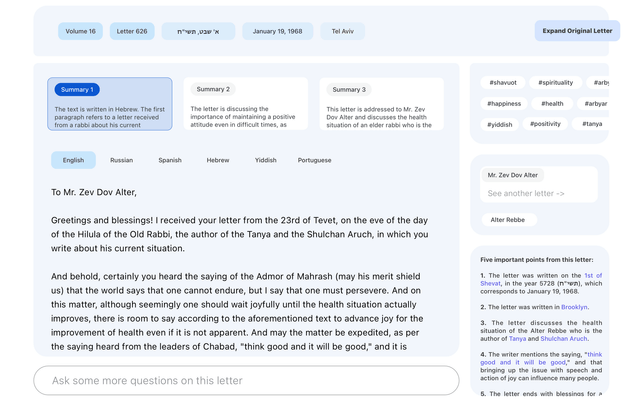Expand the original letter
Screen dimensions: 640x400
pos(577,31)
